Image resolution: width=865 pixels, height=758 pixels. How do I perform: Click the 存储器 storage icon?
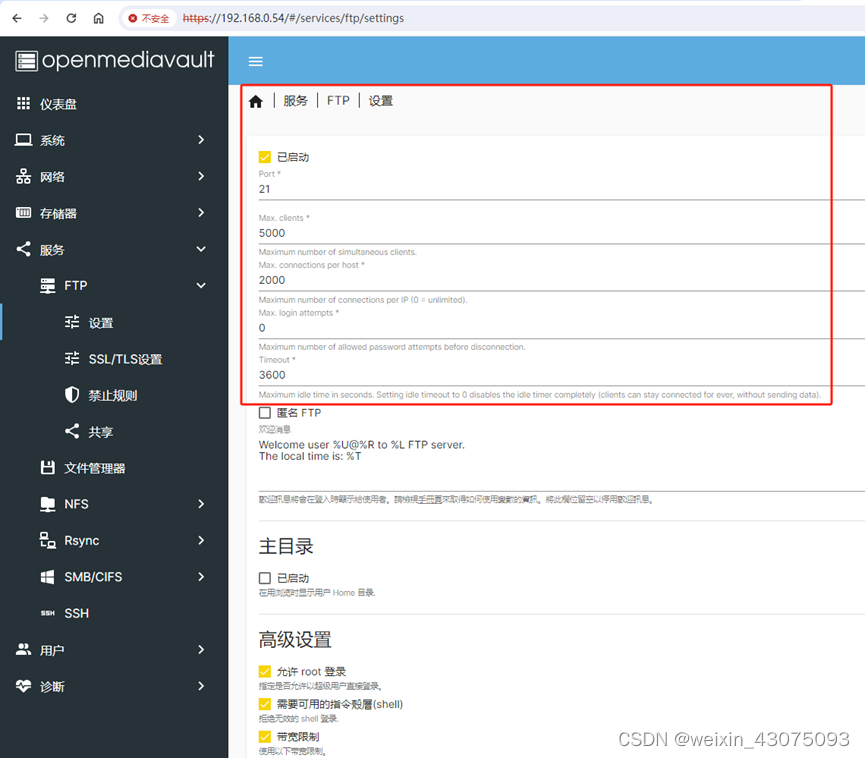point(23,212)
